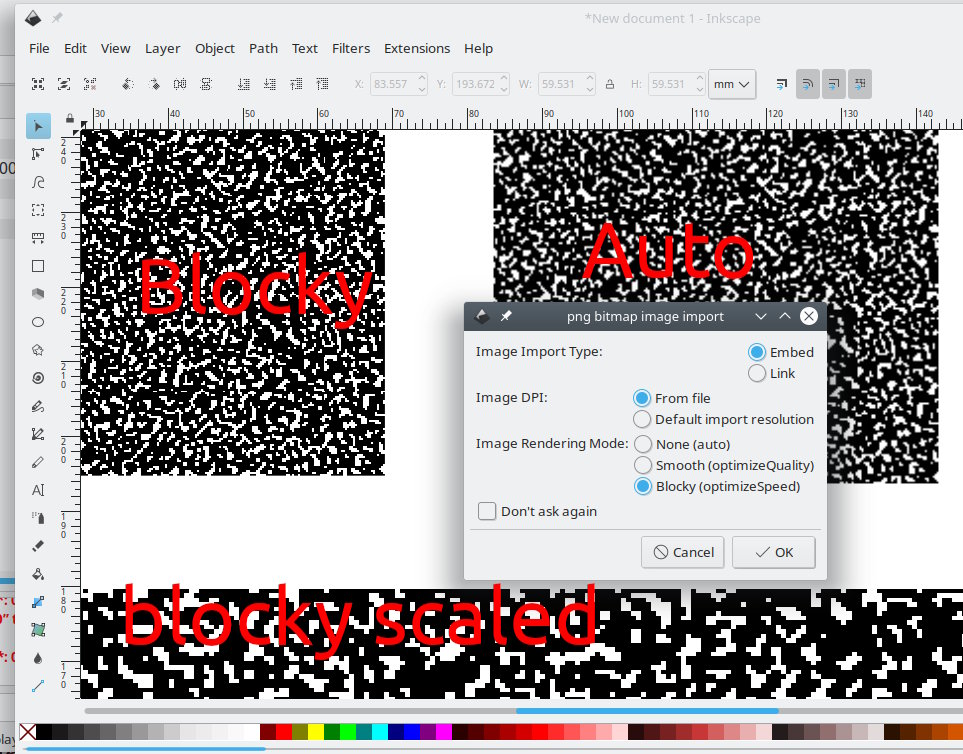Screen dimensions: 963x754
Task: Select Default import resolution option
Action: [642, 419]
